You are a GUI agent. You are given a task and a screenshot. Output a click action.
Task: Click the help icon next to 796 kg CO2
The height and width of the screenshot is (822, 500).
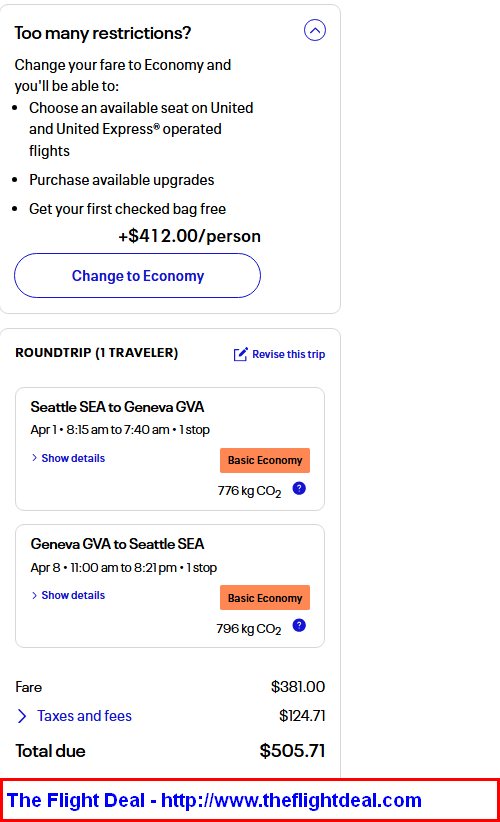point(299,625)
